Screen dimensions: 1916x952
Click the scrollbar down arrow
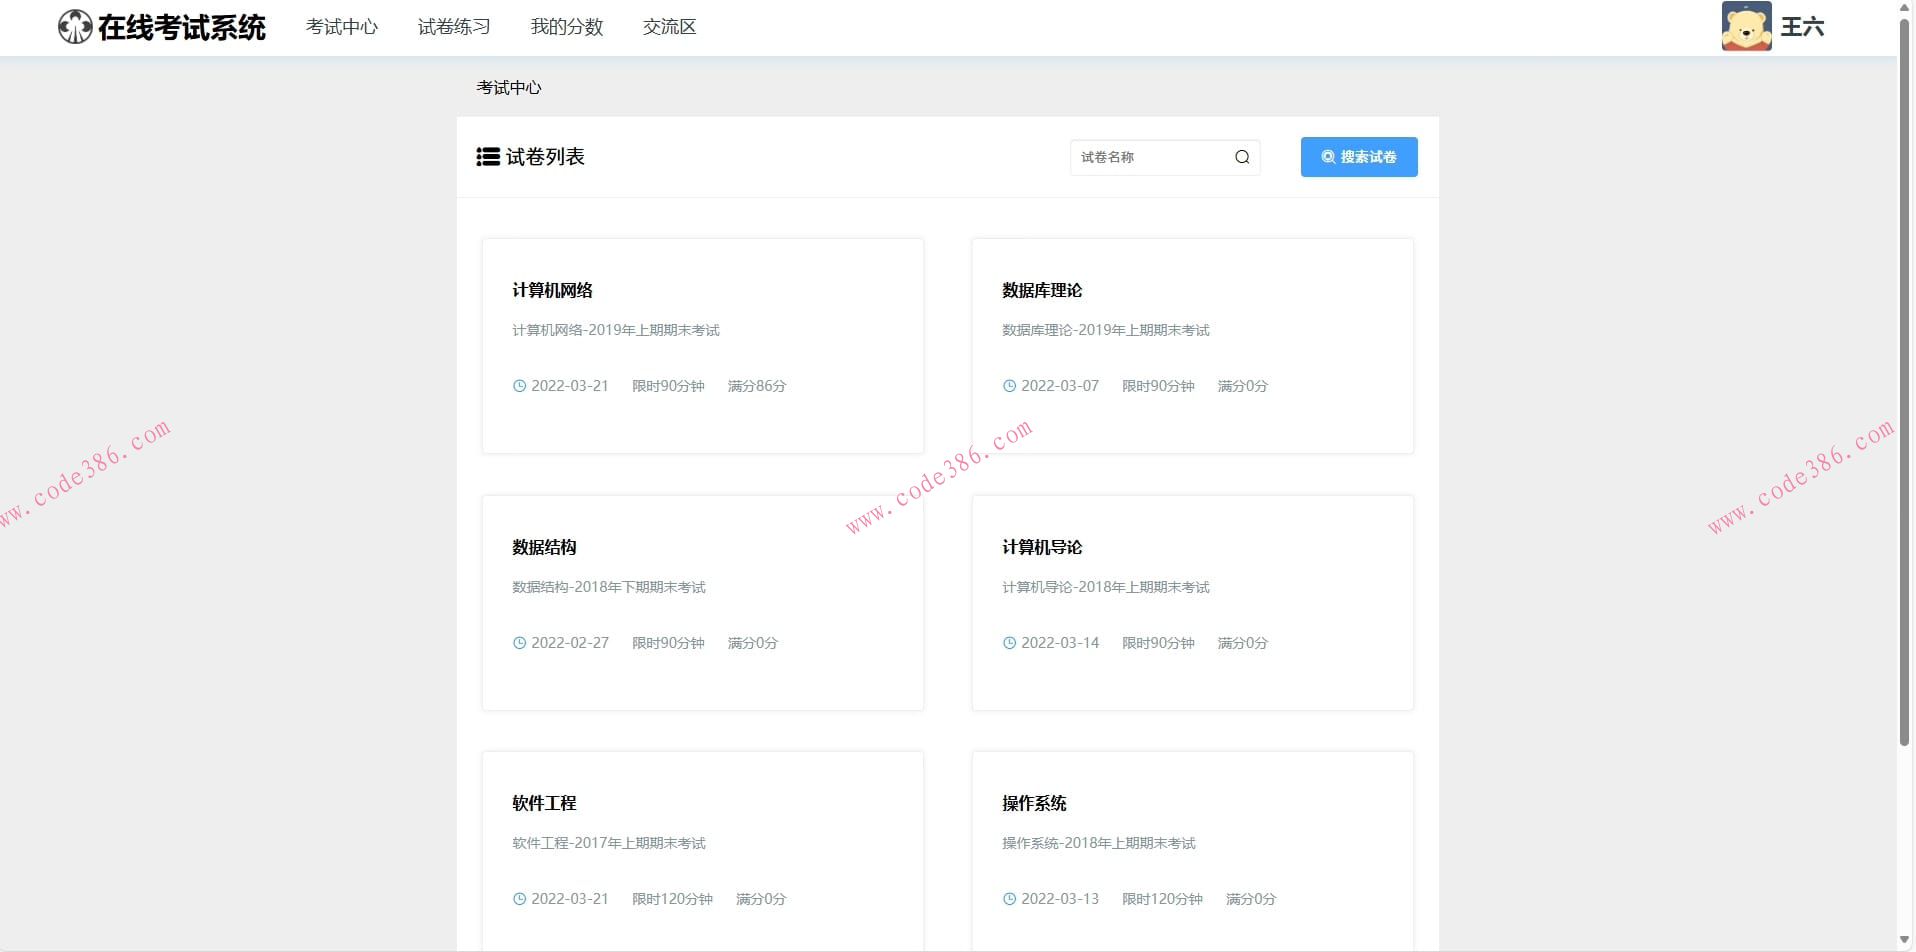tap(1905, 938)
